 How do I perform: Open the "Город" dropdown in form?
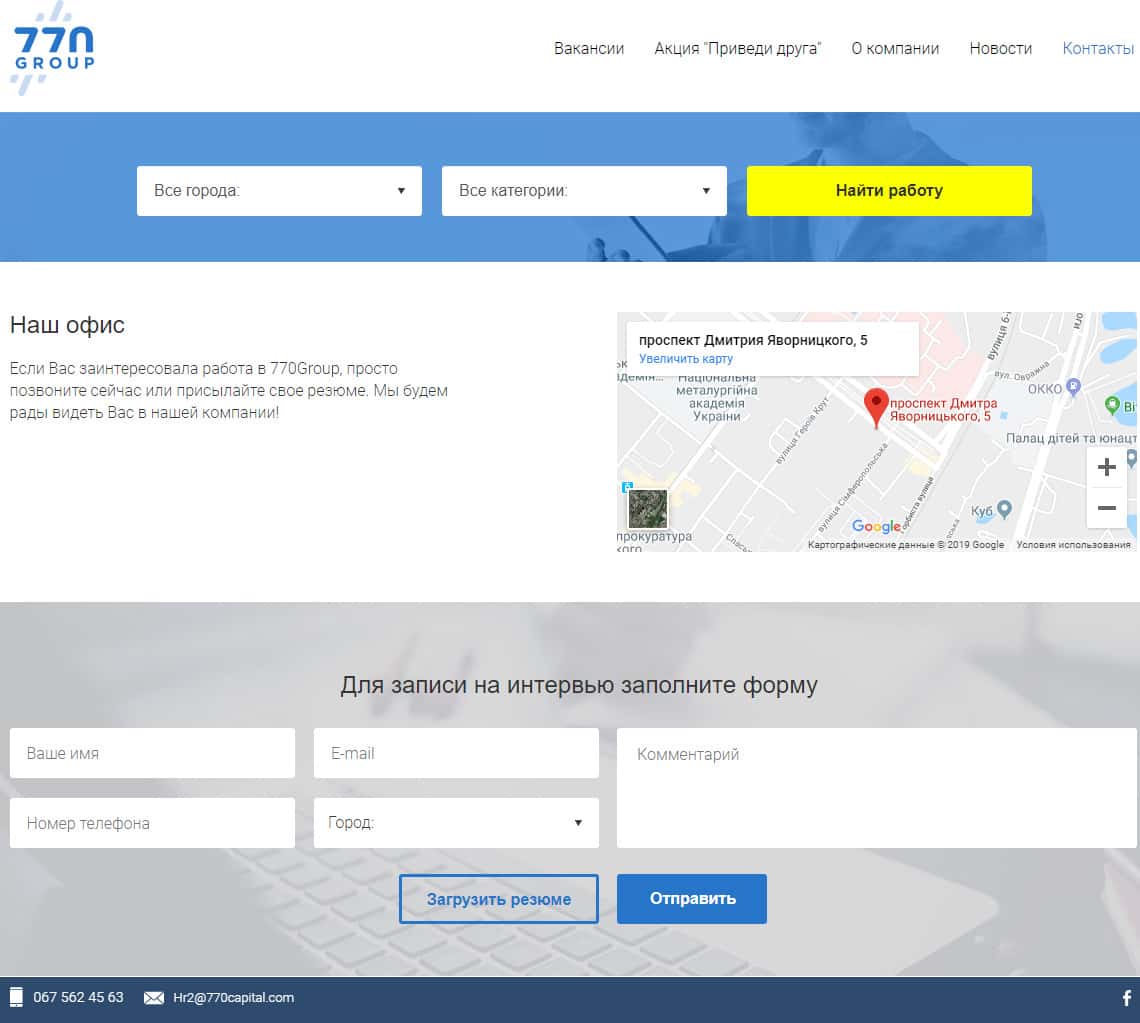coord(456,823)
